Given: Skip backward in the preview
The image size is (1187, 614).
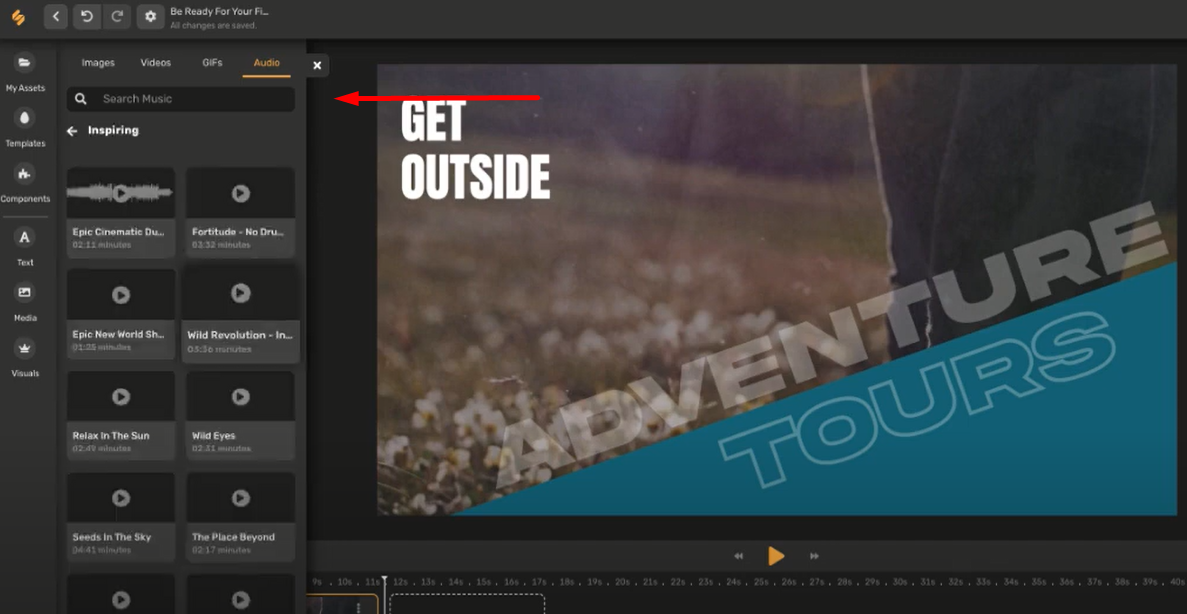Looking at the screenshot, I should (x=739, y=556).
